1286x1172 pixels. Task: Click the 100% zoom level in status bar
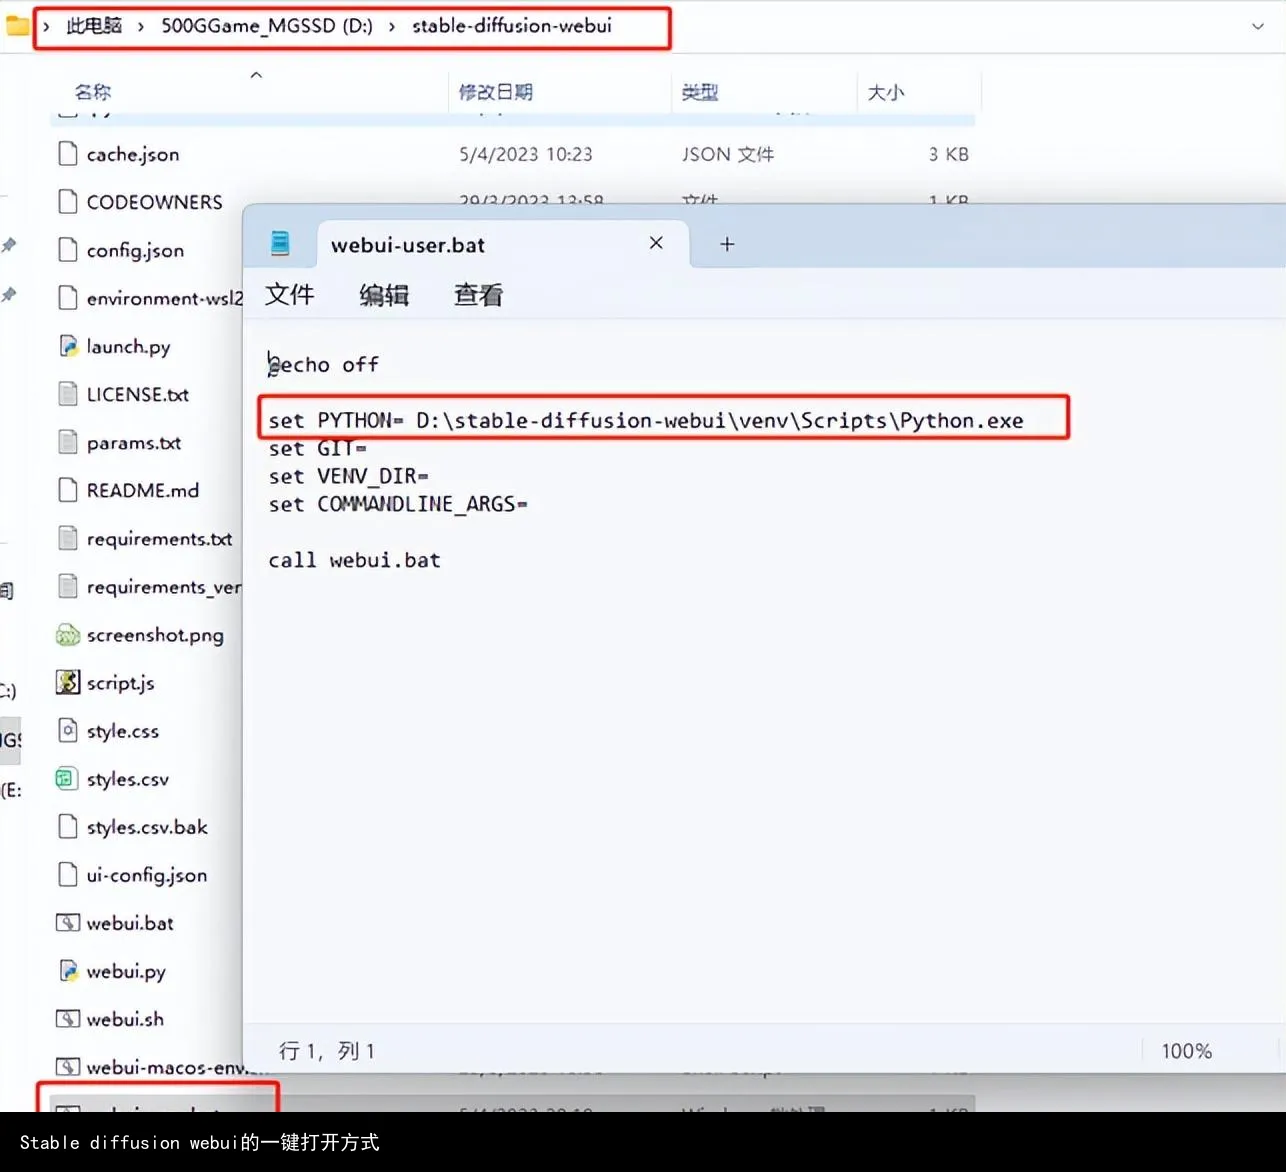pos(1186,1051)
